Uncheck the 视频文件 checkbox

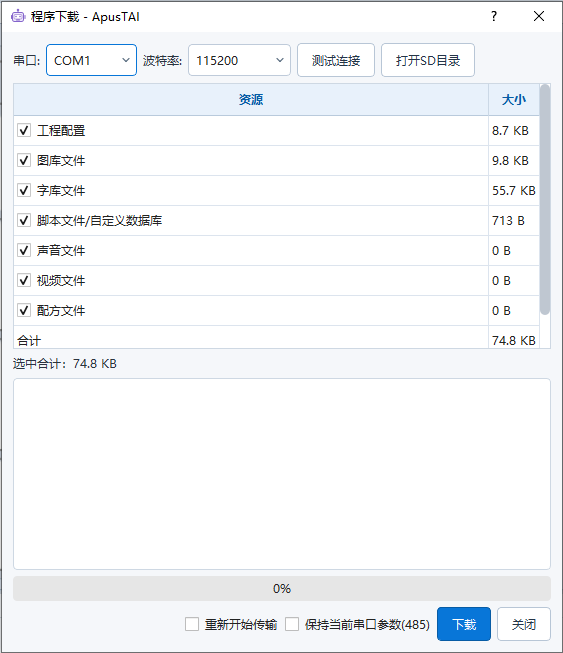(x=24, y=280)
